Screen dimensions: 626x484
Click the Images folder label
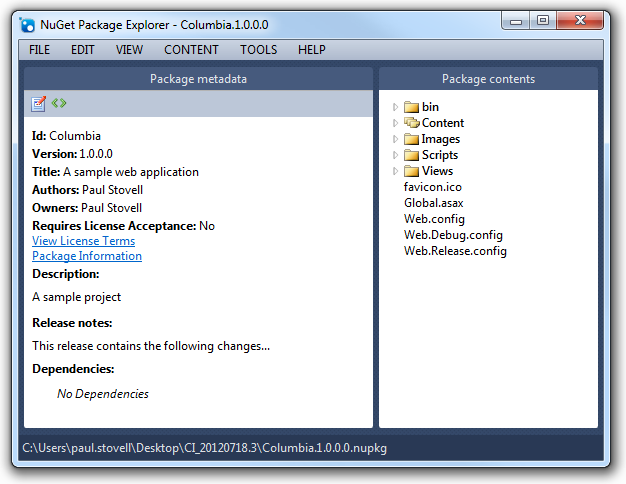point(441,139)
